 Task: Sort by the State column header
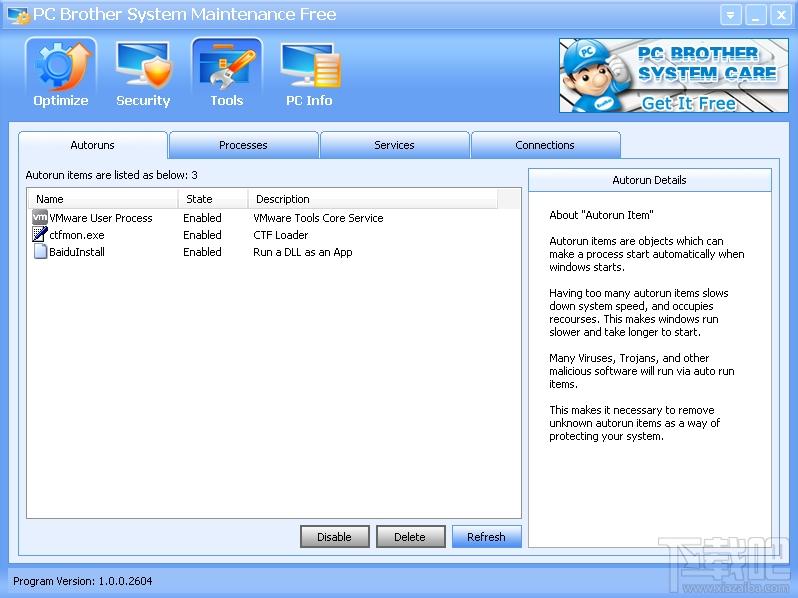[213, 199]
